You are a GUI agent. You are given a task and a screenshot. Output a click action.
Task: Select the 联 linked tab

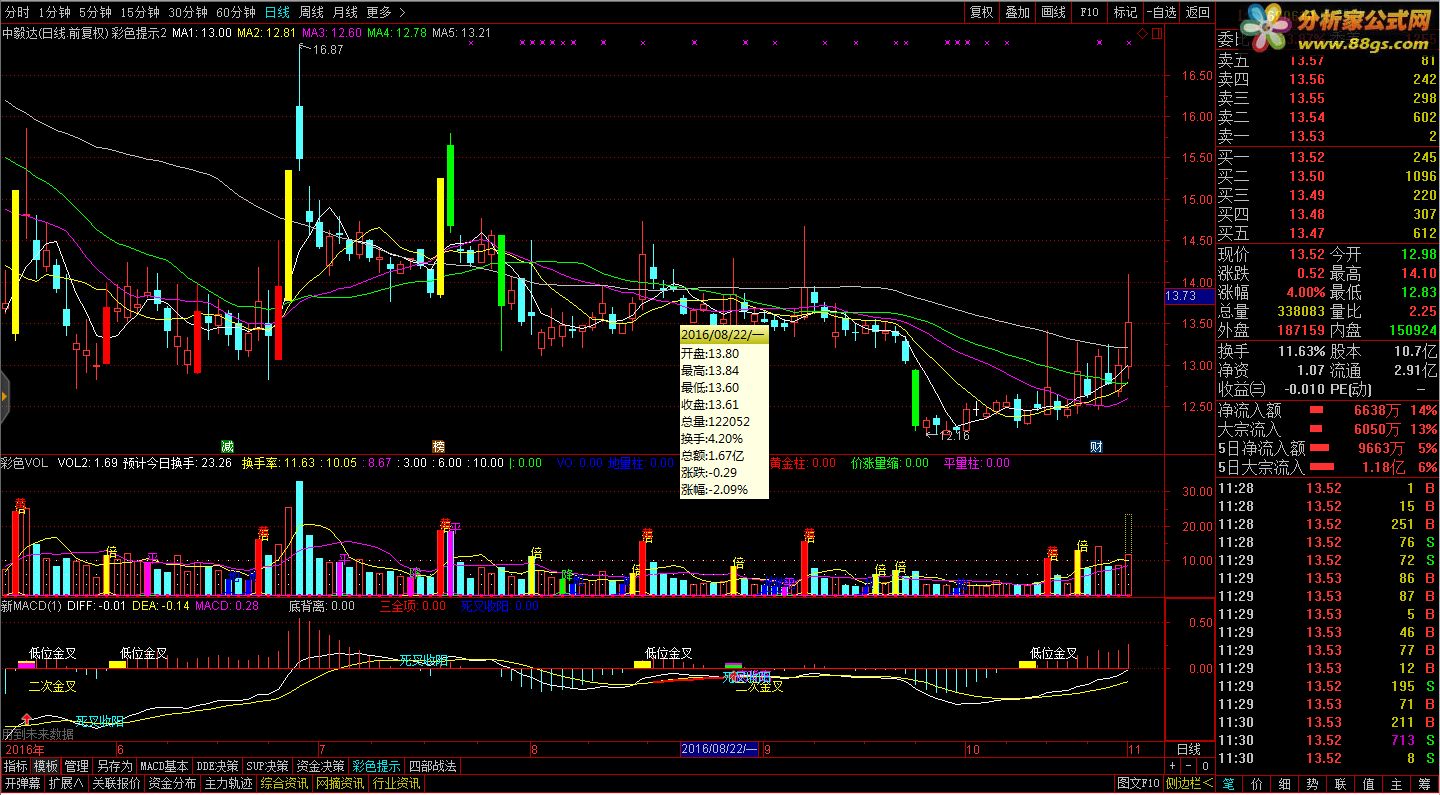point(1340,784)
